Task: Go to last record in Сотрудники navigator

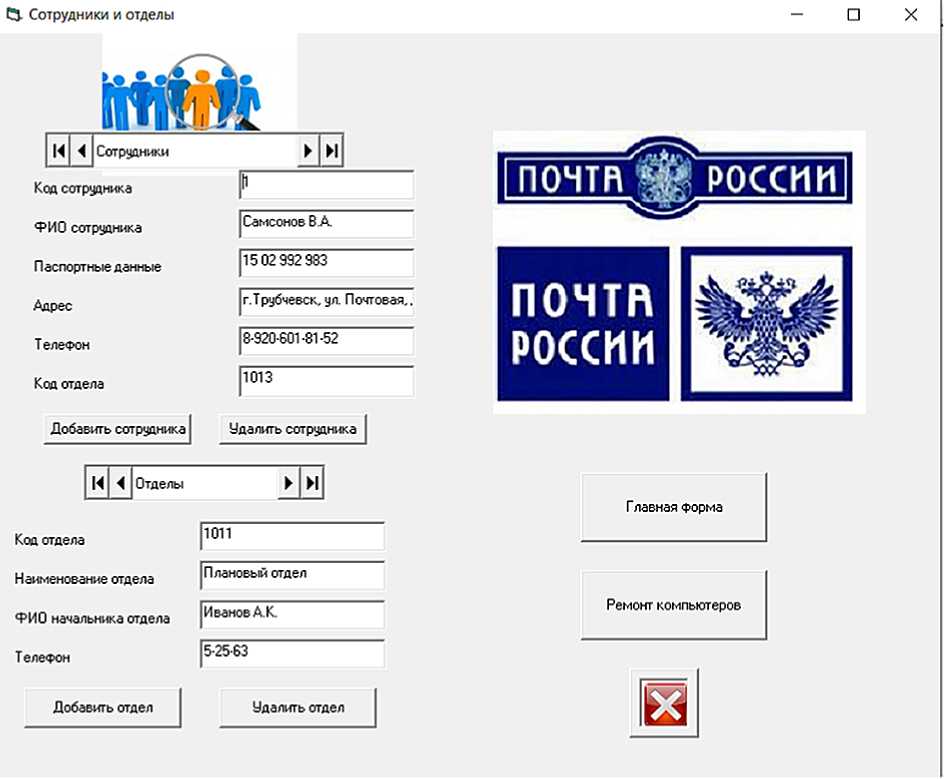Action: 331,150
